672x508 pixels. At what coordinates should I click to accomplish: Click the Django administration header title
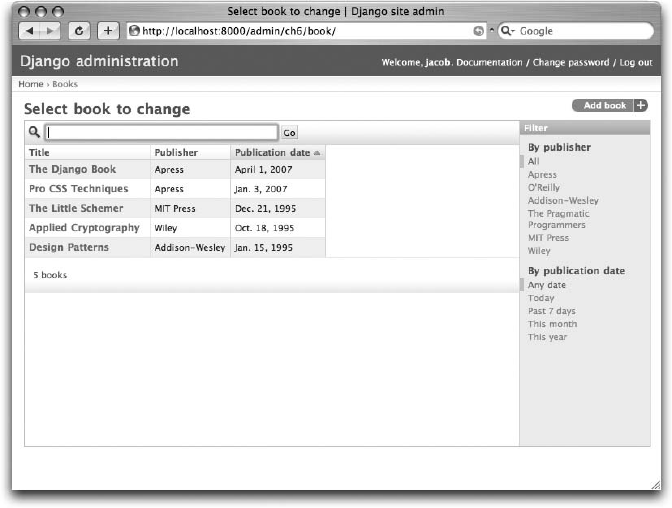(x=99, y=61)
